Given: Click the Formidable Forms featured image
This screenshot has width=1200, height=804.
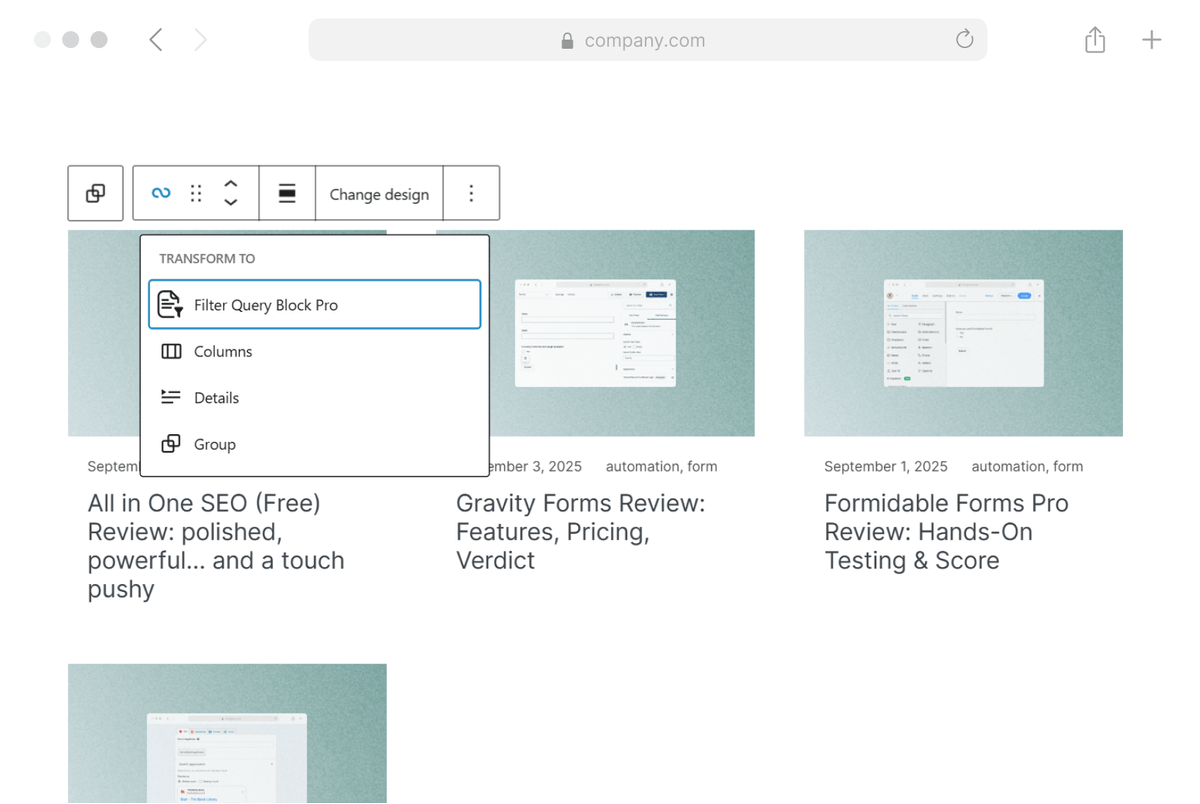Looking at the screenshot, I should 963,333.
